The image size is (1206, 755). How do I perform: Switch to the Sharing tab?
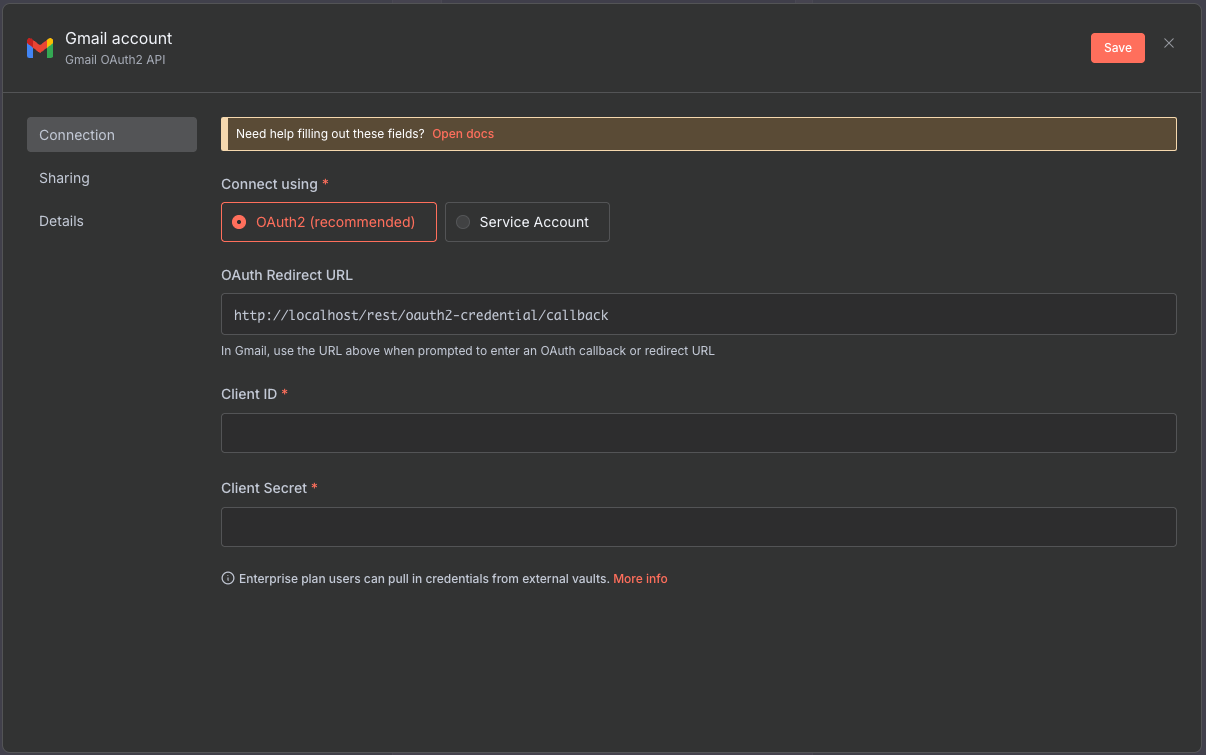pos(112,178)
